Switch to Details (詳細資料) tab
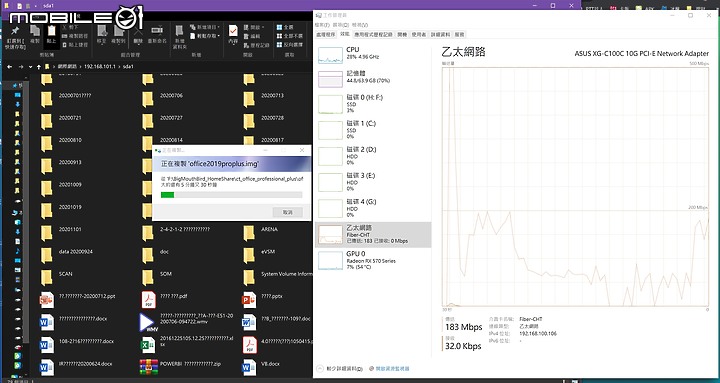720x383 pixels. 441,34
